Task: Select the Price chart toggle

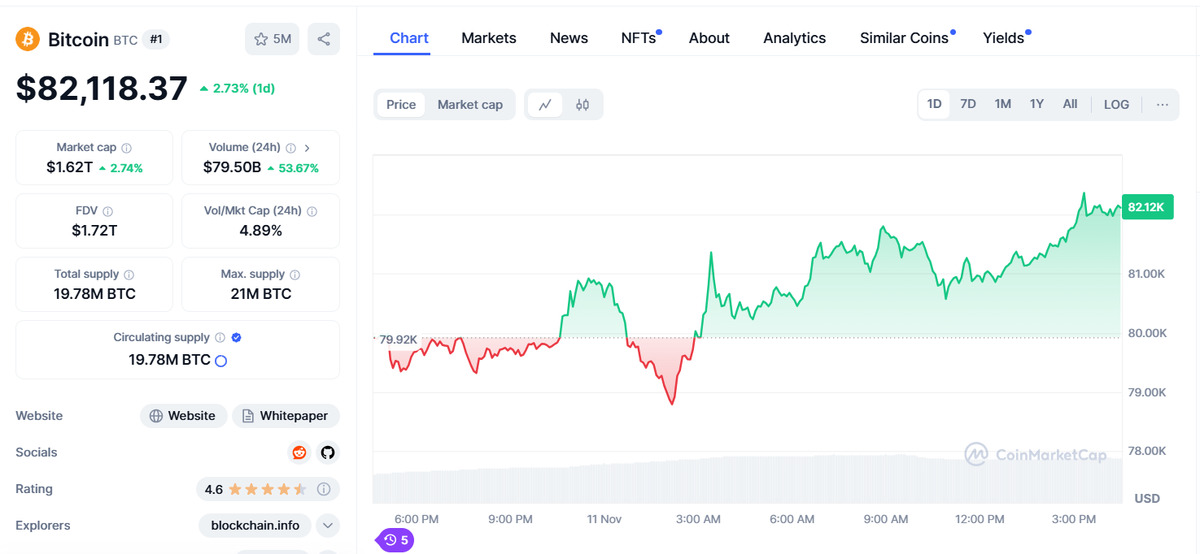Action: 401,105
